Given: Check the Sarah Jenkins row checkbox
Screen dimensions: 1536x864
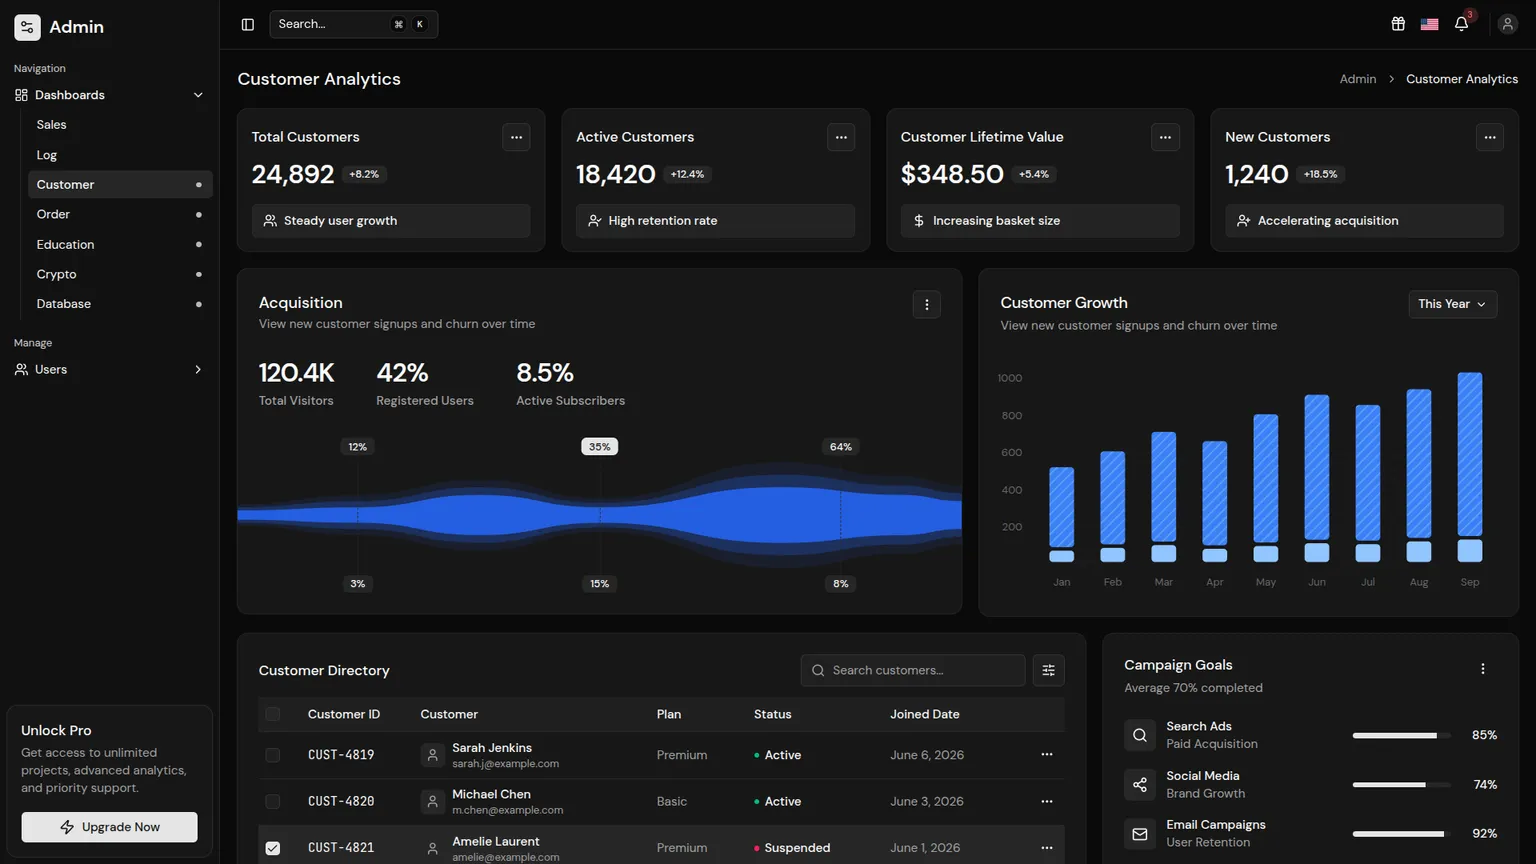Looking at the screenshot, I should tap(272, 755).
